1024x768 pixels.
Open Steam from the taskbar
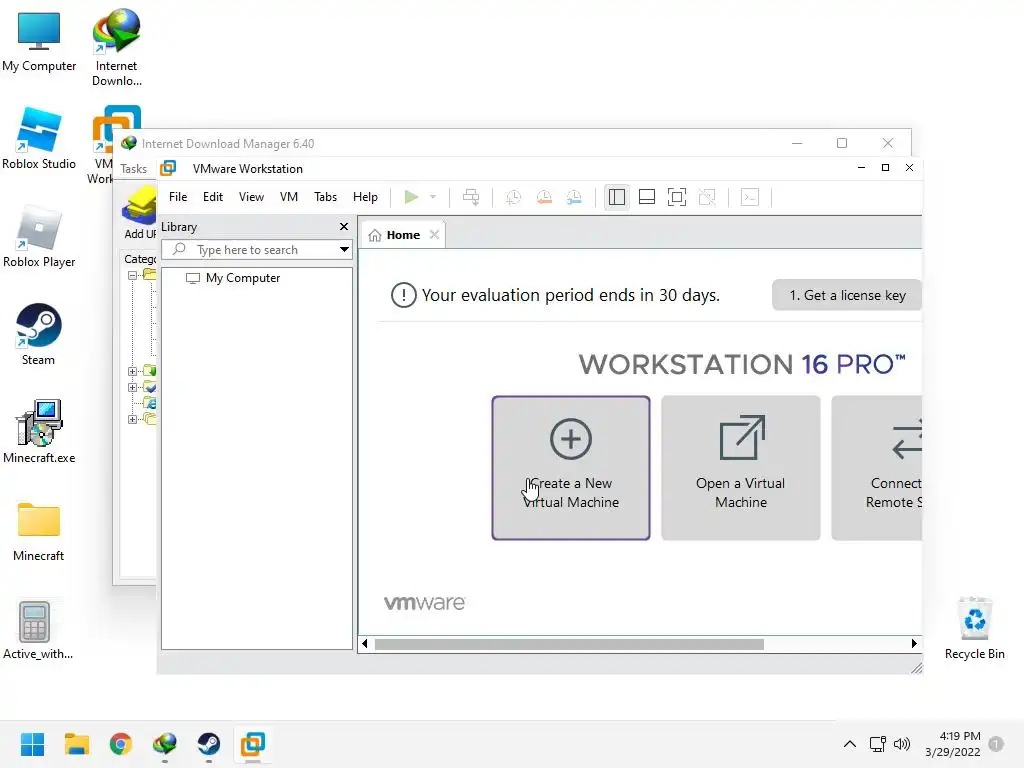pos(208,744)
